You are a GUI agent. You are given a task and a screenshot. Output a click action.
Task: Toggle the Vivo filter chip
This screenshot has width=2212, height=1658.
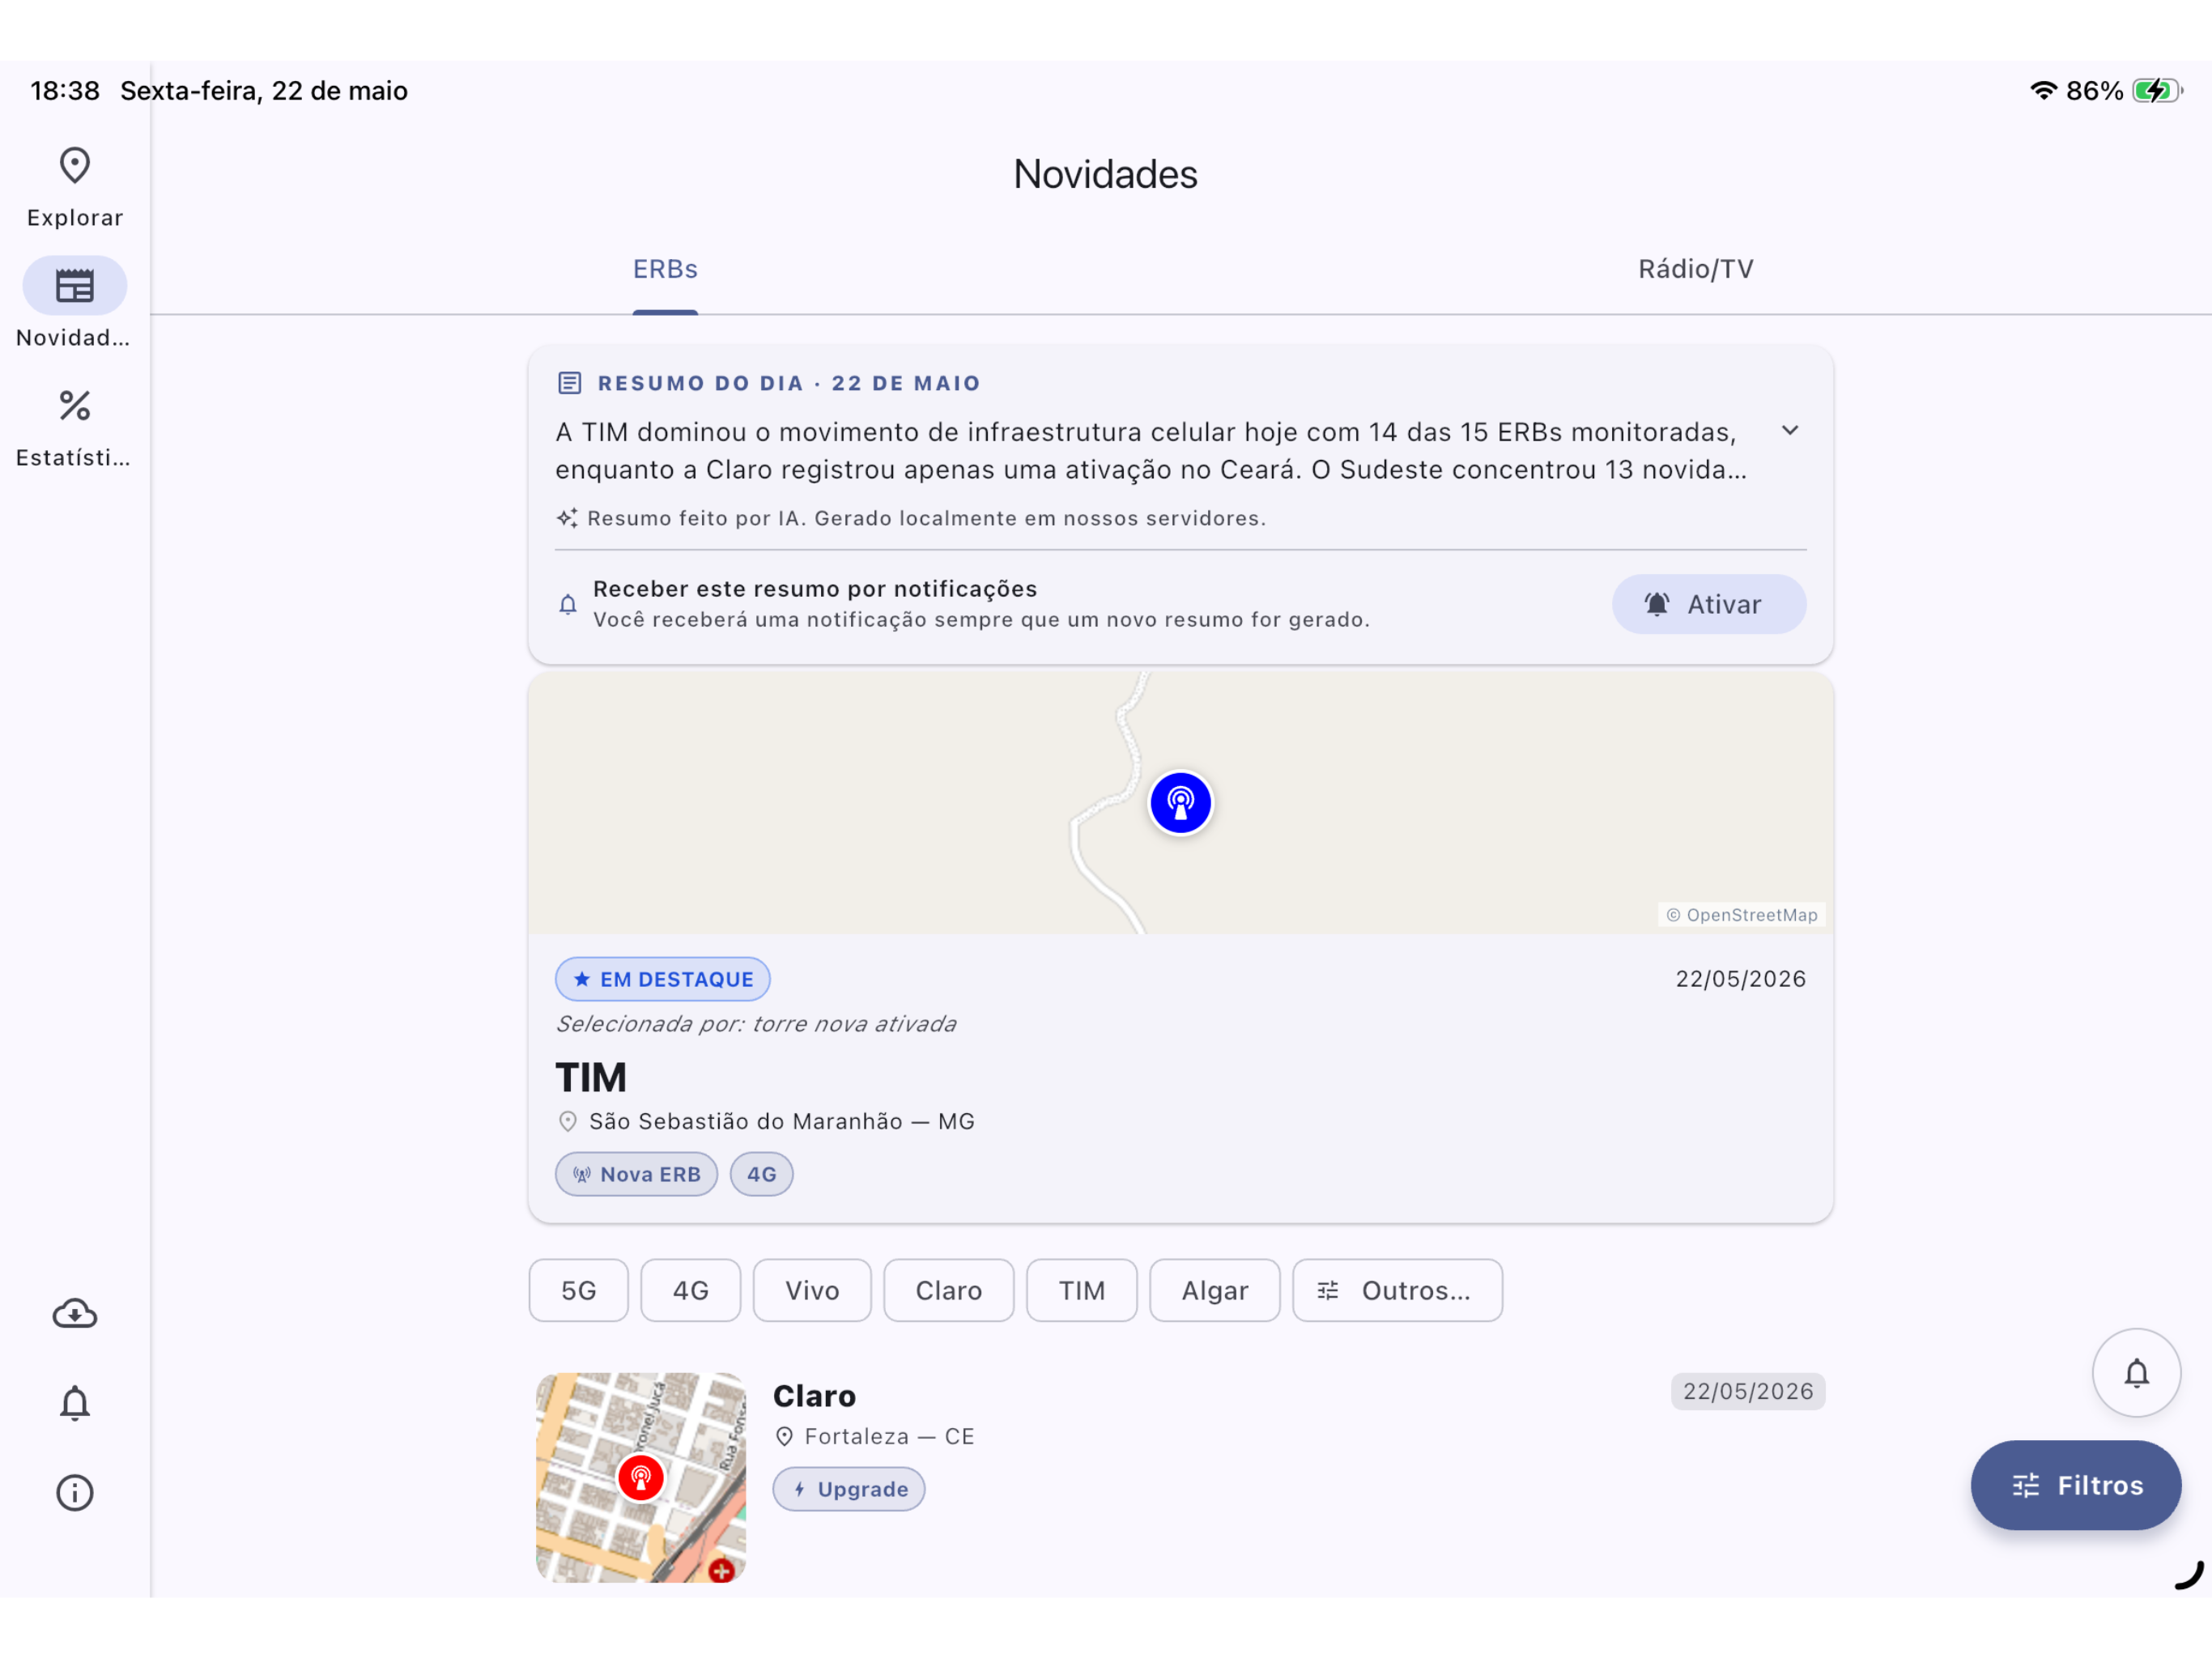click(812, 1290)
